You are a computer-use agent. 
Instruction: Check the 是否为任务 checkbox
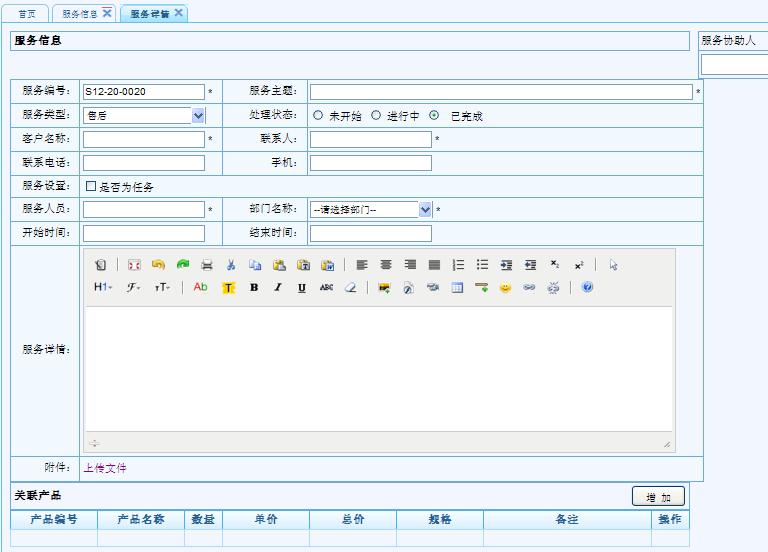(91, 186)
